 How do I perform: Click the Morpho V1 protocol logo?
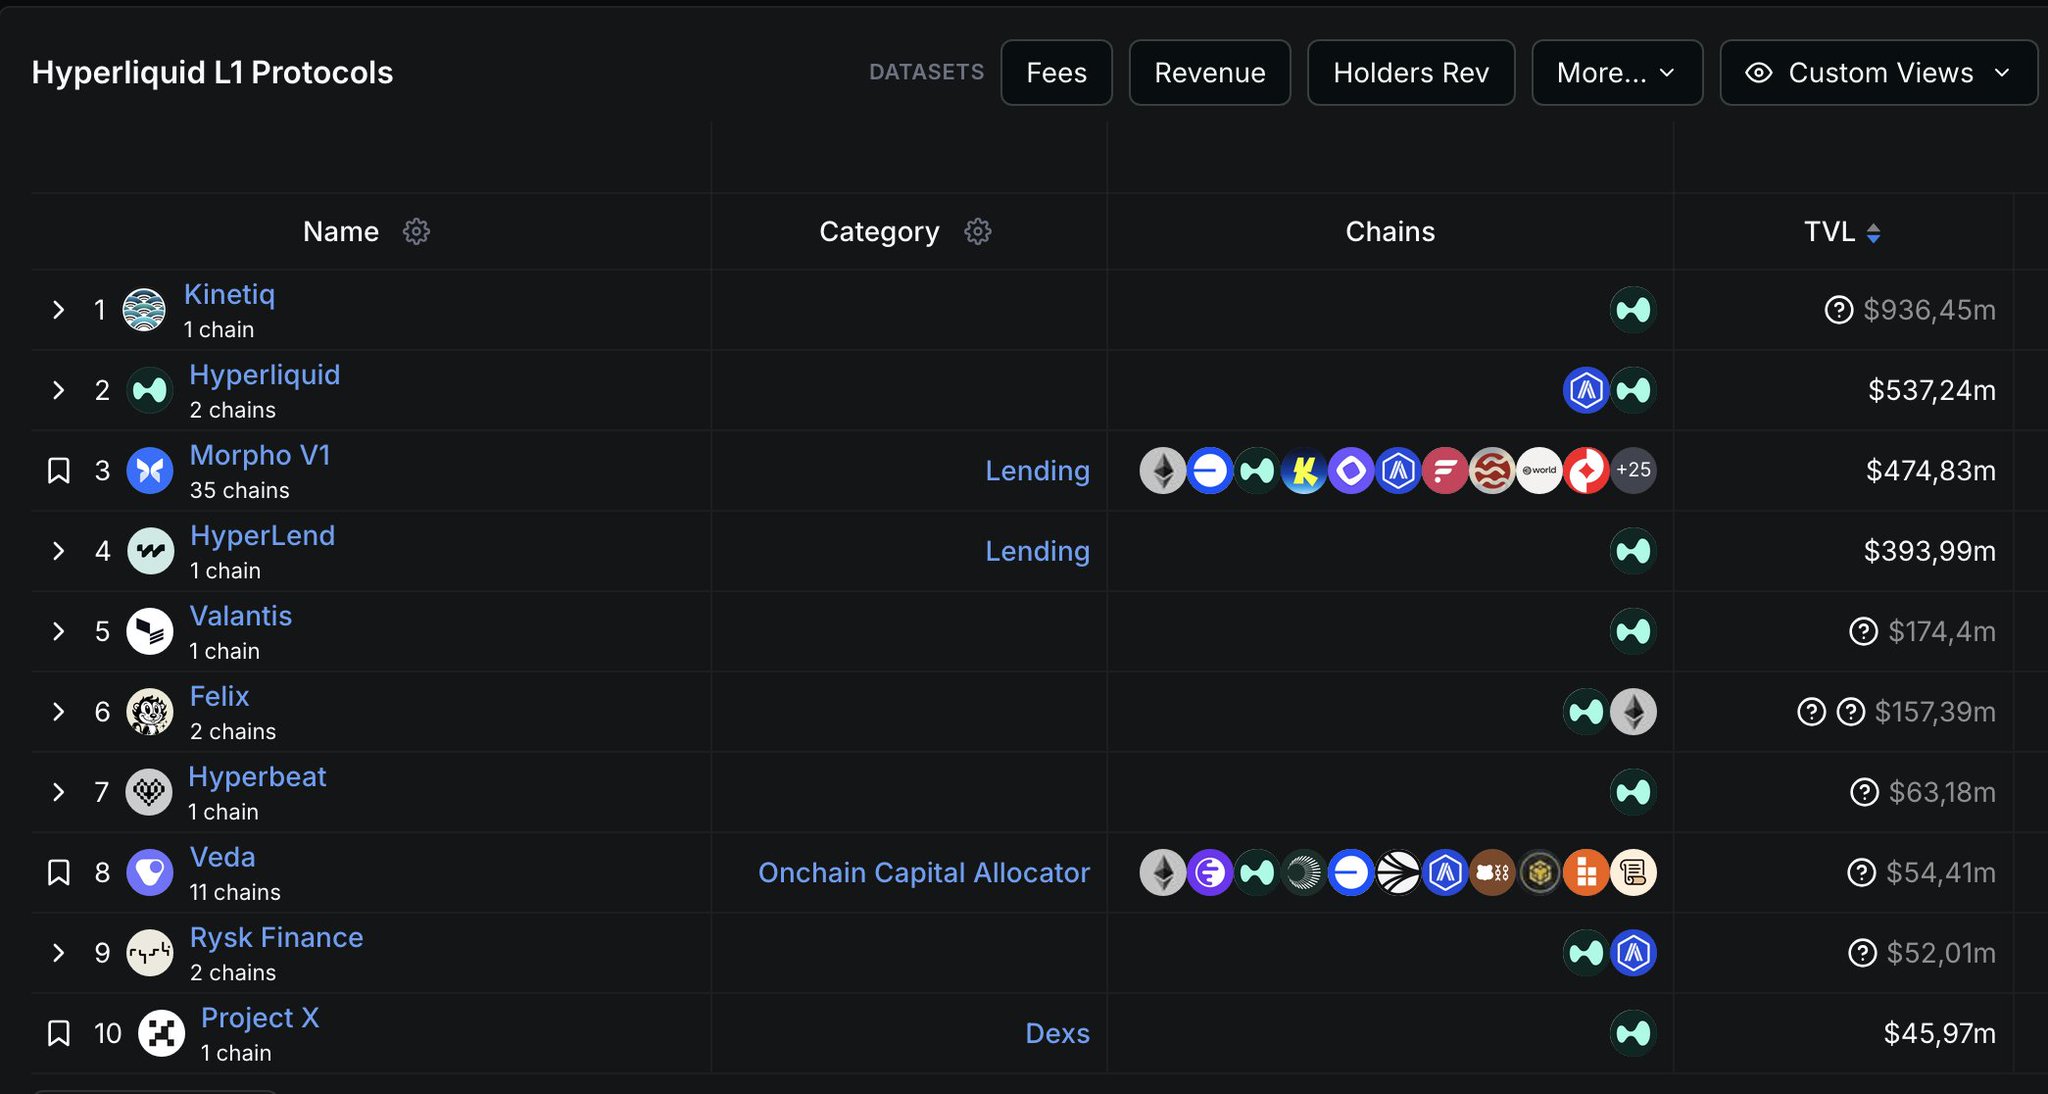(150, 471)
